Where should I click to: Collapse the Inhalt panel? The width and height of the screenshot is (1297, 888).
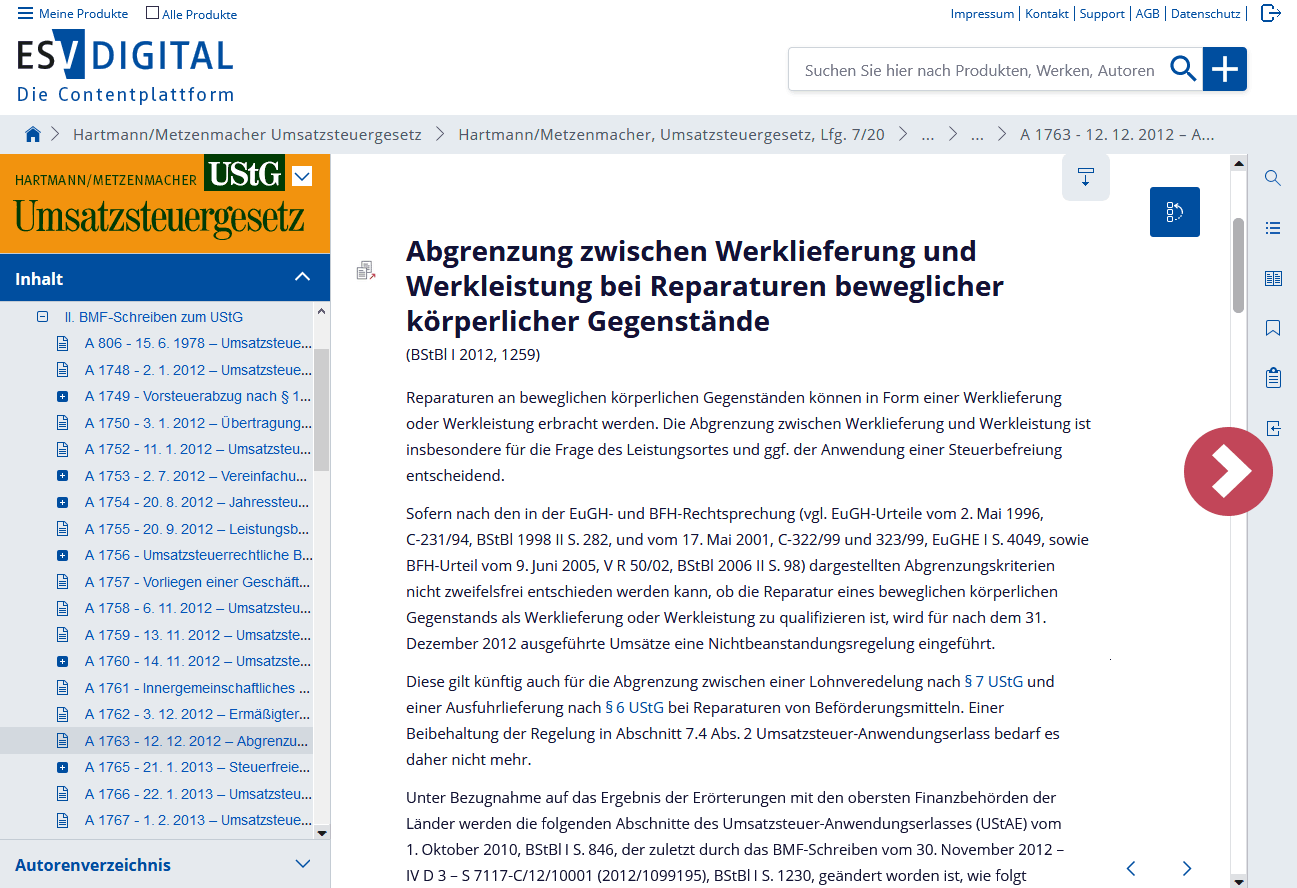coord(302,278)
